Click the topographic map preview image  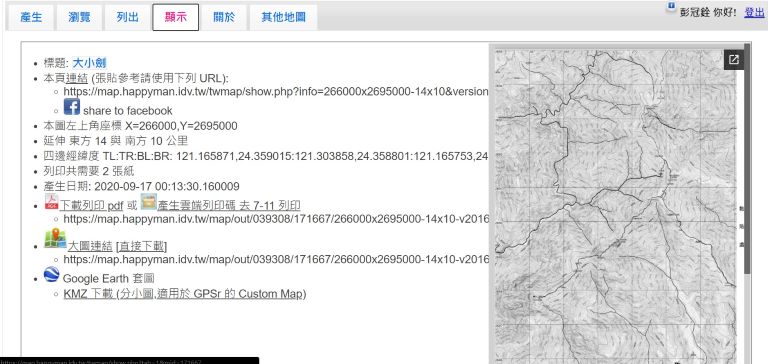coord(615,206)
